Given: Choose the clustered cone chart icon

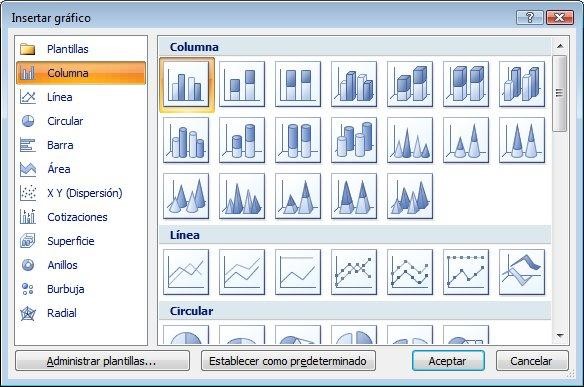Looking at the screenshot, I should [410, 140].
